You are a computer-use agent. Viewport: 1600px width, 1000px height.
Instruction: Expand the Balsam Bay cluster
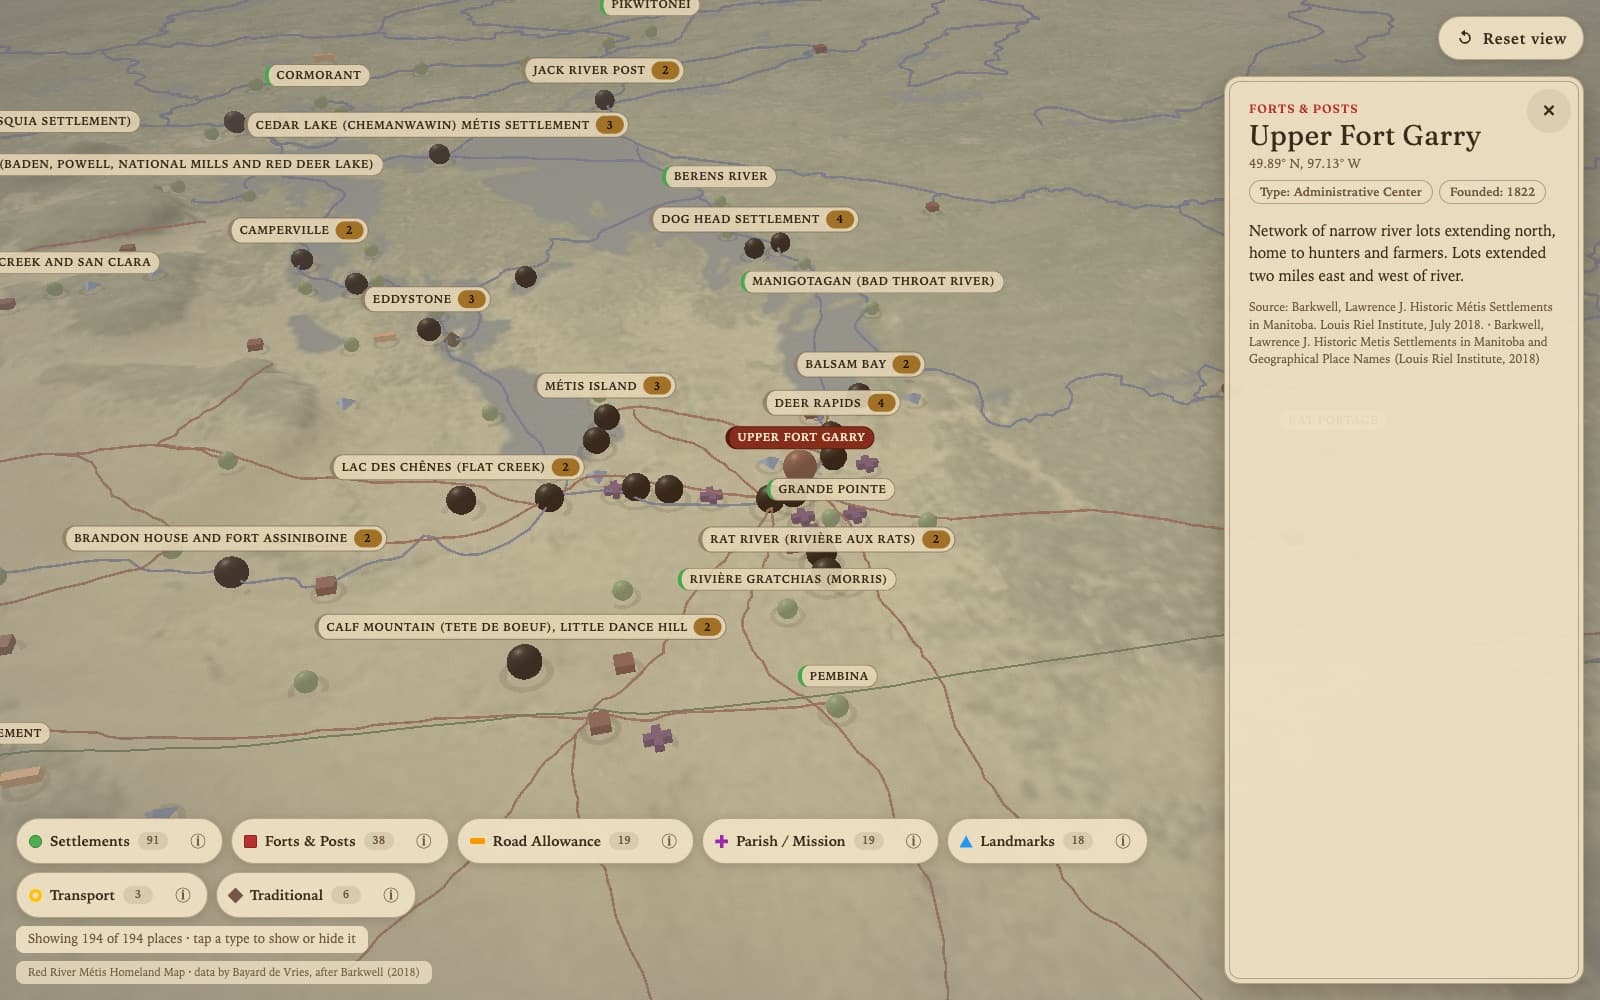pos(860,364)
